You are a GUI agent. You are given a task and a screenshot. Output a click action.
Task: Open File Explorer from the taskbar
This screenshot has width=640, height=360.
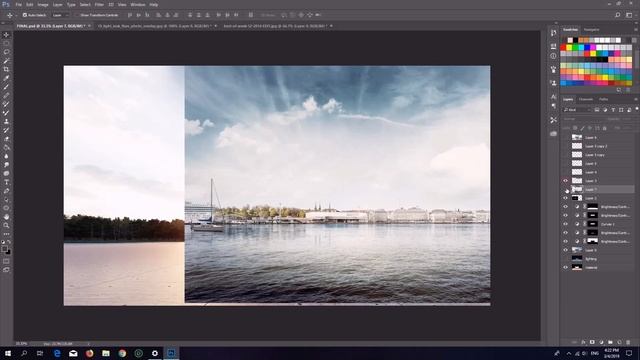point(106,353)
